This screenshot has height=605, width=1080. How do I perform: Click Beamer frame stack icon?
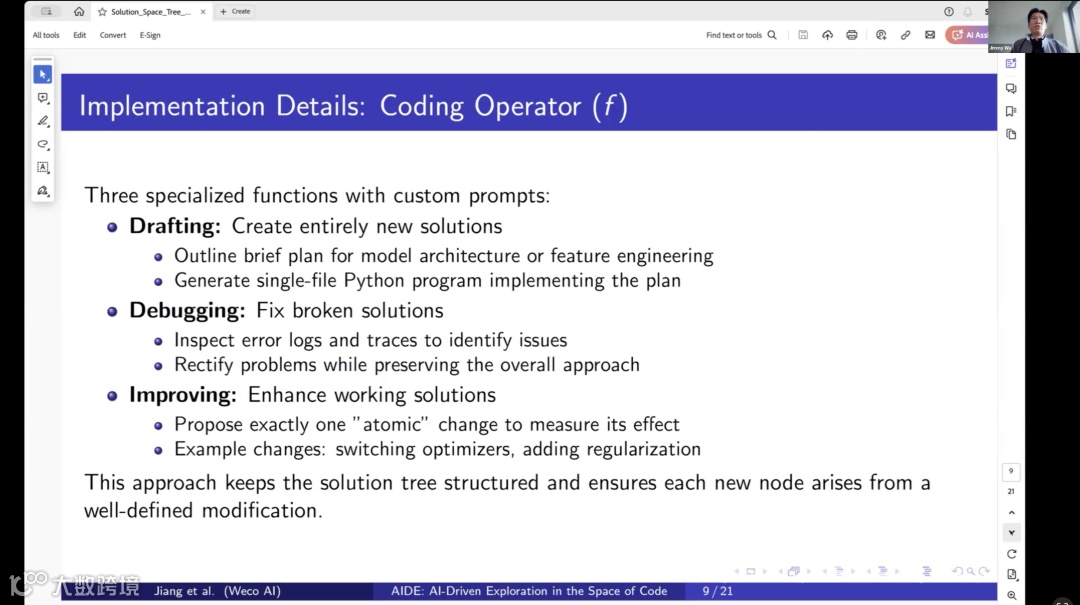[794, 571]
